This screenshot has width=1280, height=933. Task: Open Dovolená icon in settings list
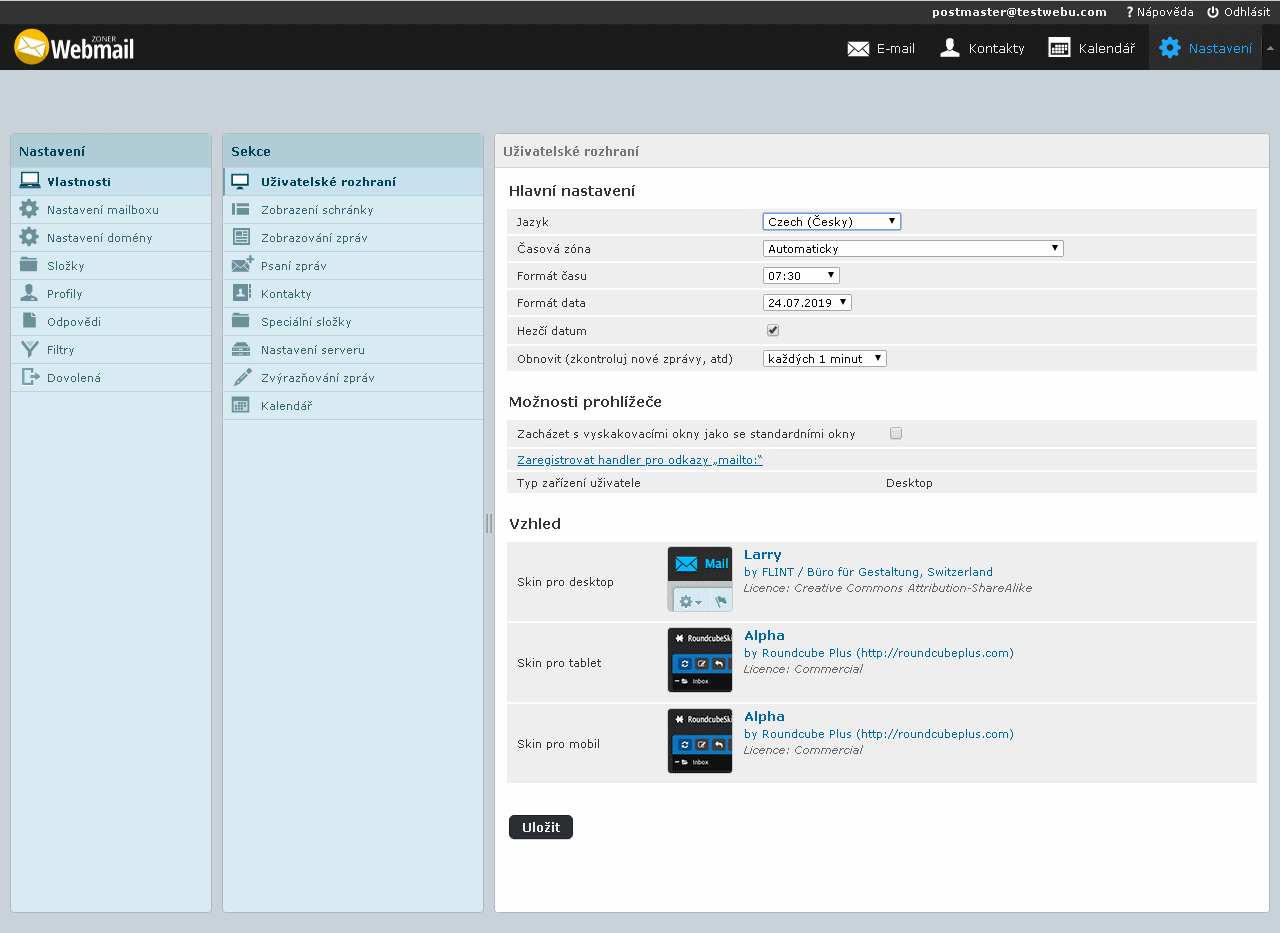pos(29,378)
